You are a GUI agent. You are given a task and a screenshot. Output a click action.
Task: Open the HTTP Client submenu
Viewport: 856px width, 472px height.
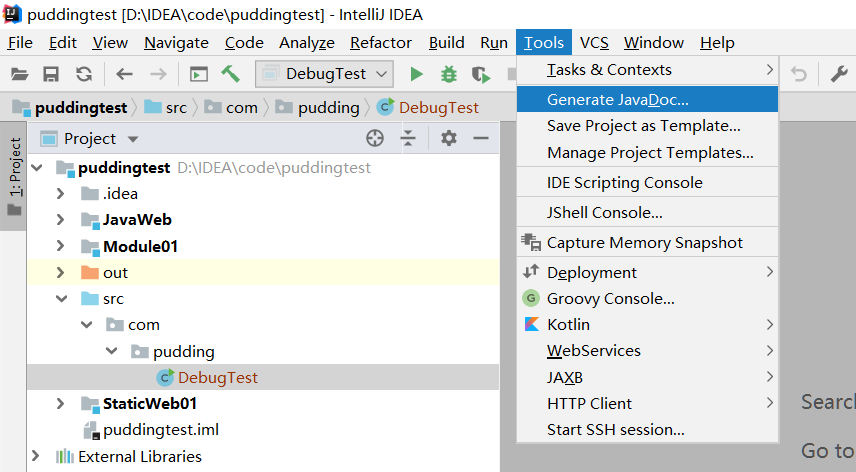click(x=647, y=404)
